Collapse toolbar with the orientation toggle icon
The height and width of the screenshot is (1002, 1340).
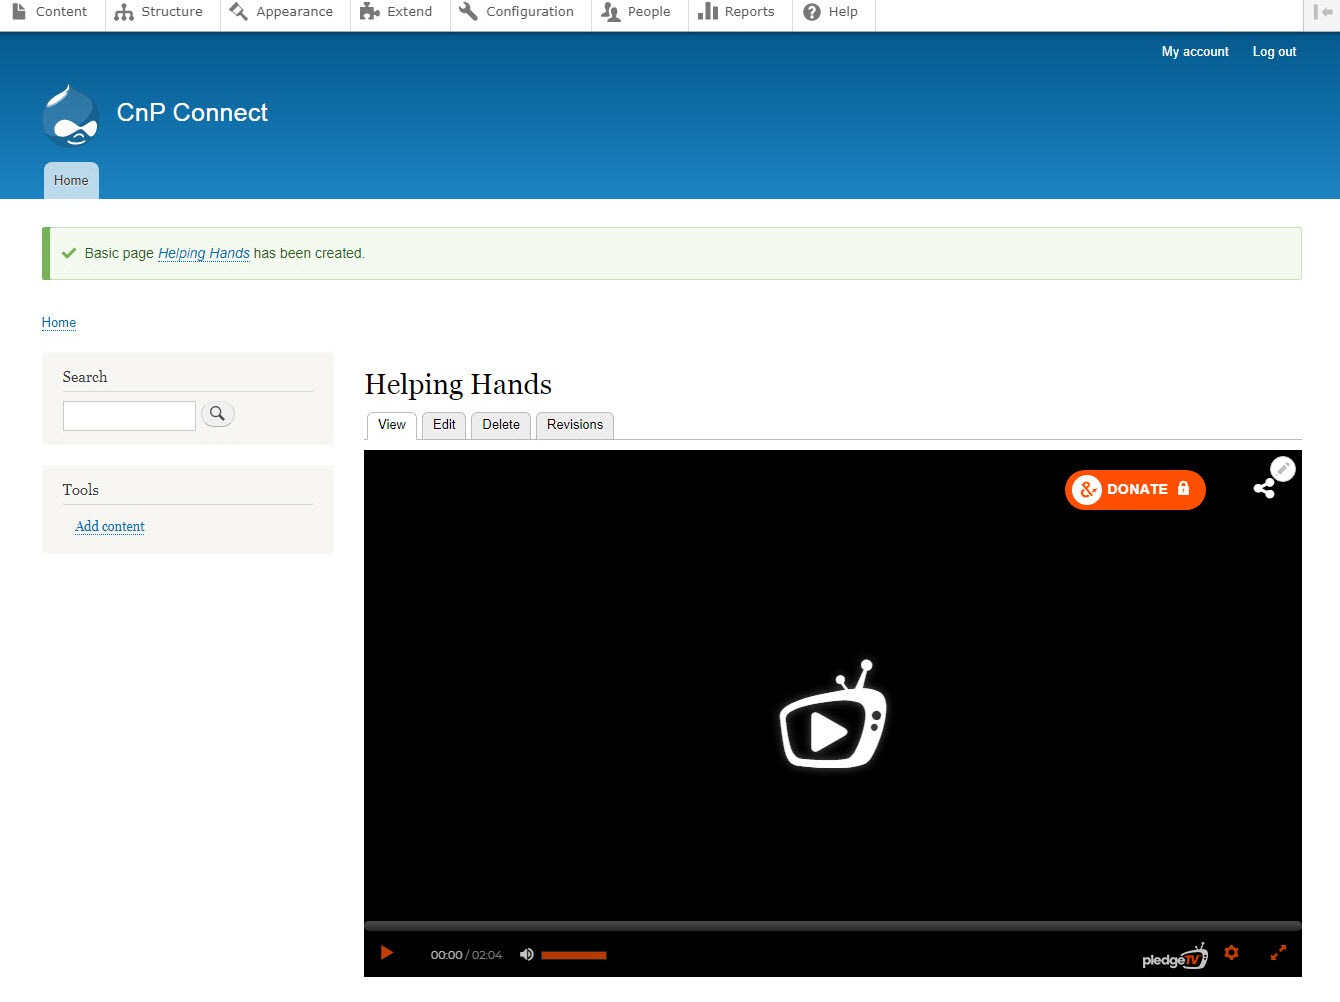coord(1323,12)
